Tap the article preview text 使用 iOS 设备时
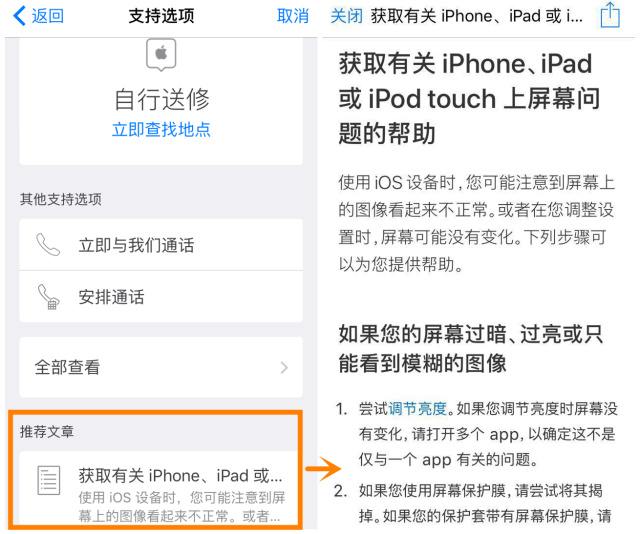Viewport: 640px width, 534px height. coord(182,507)
